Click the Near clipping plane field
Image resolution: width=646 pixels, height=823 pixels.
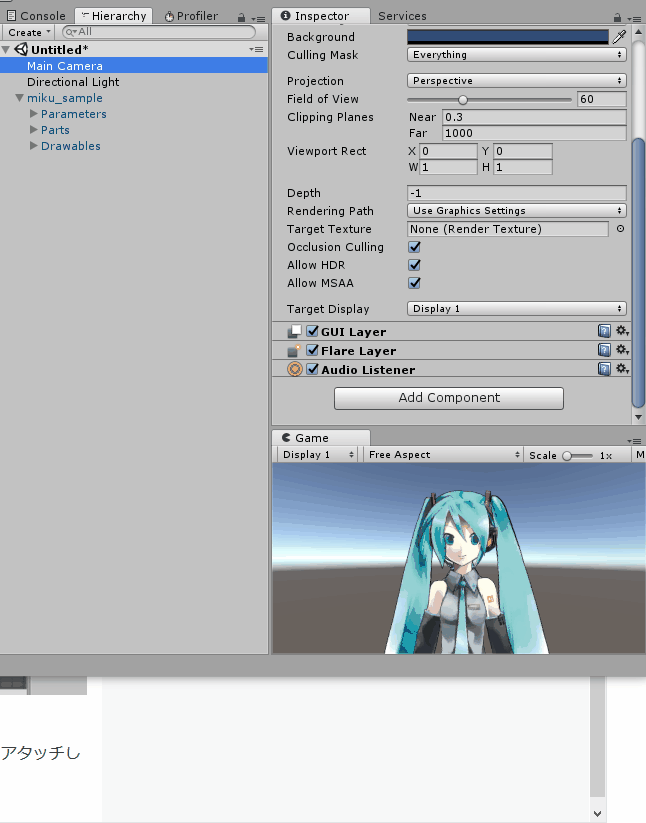pos(534,117)
